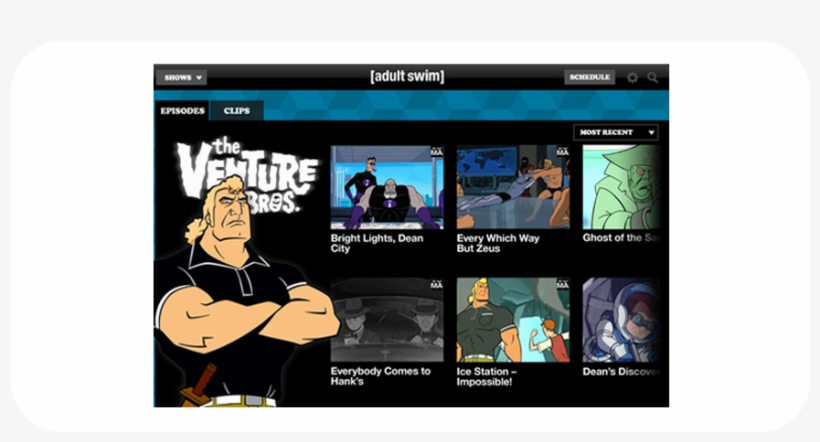Switch to the Episodes tab
The image size is (820, 442).
pos(182,111)
